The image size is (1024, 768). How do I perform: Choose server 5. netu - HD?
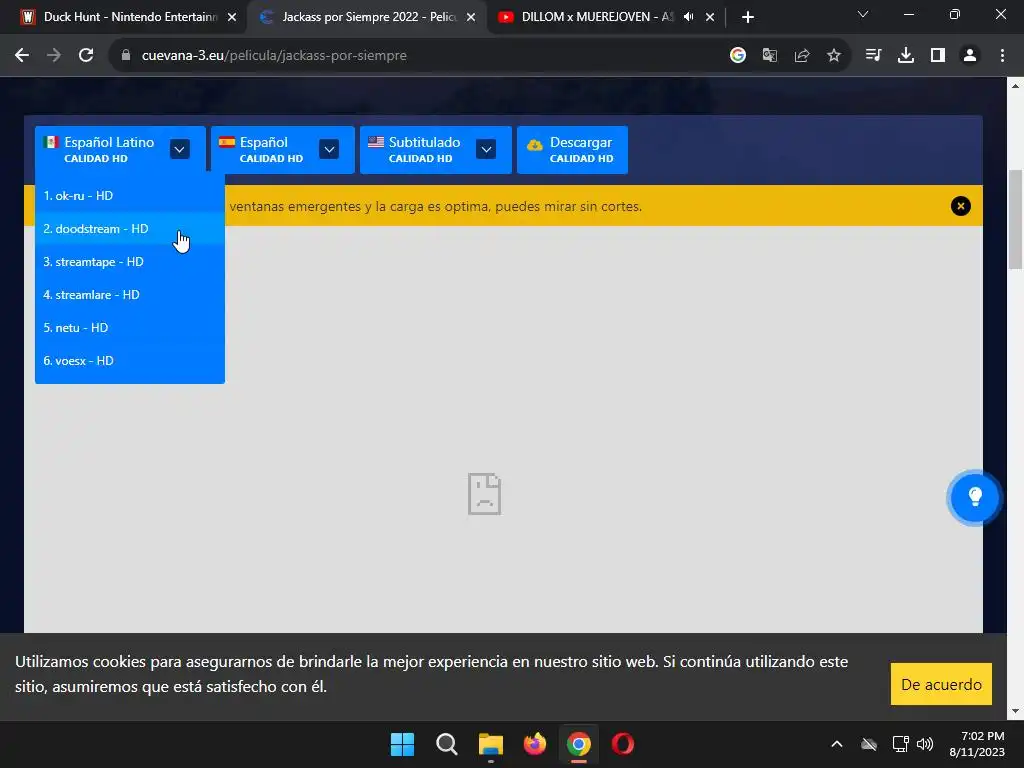129,328
